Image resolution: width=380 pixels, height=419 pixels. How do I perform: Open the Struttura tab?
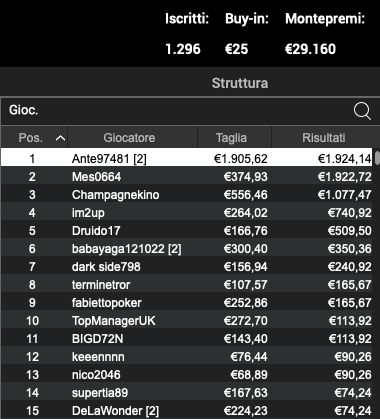[240, 83]
